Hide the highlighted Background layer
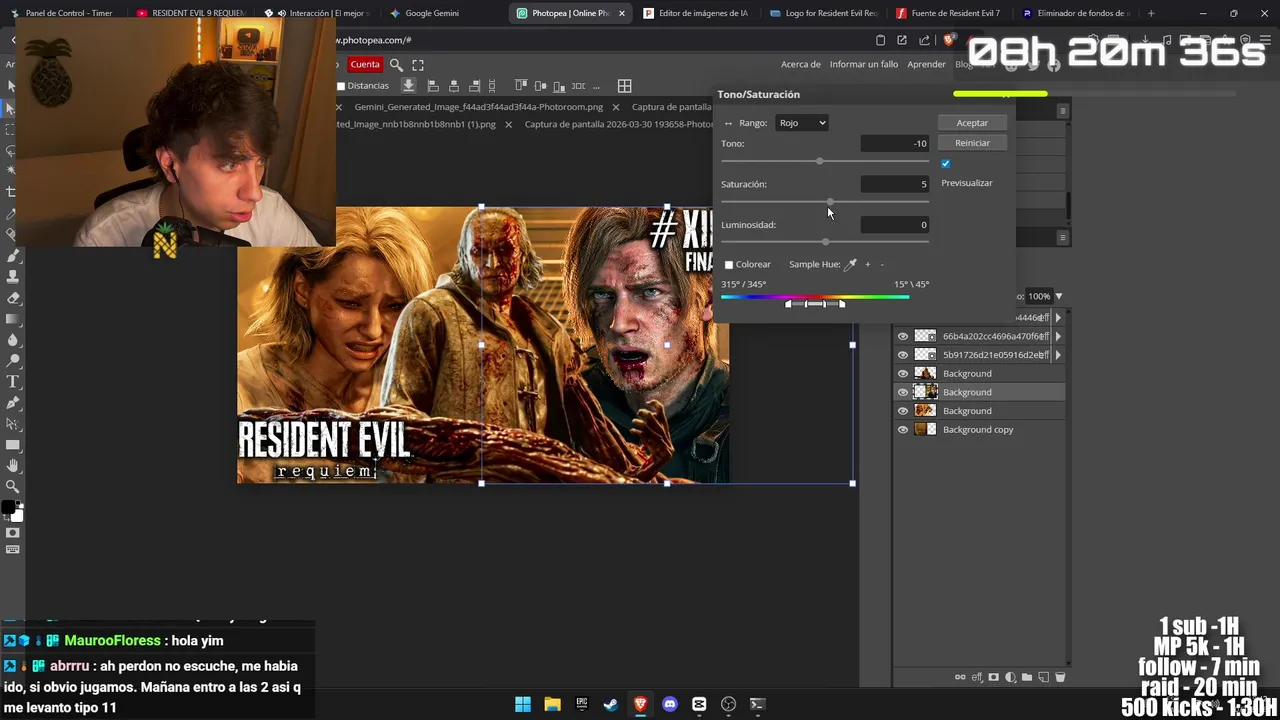This screenshot has width=1280, height=720. (x=903, y=392)
